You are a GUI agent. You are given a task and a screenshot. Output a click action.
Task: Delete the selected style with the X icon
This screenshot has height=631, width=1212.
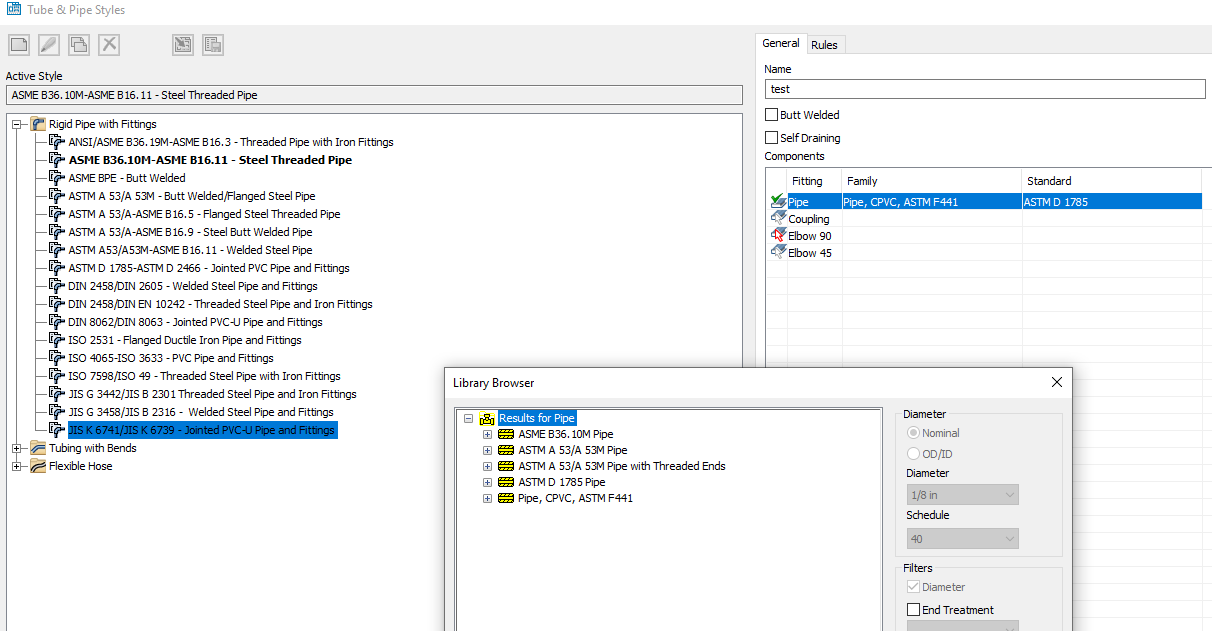coord(109,44)
